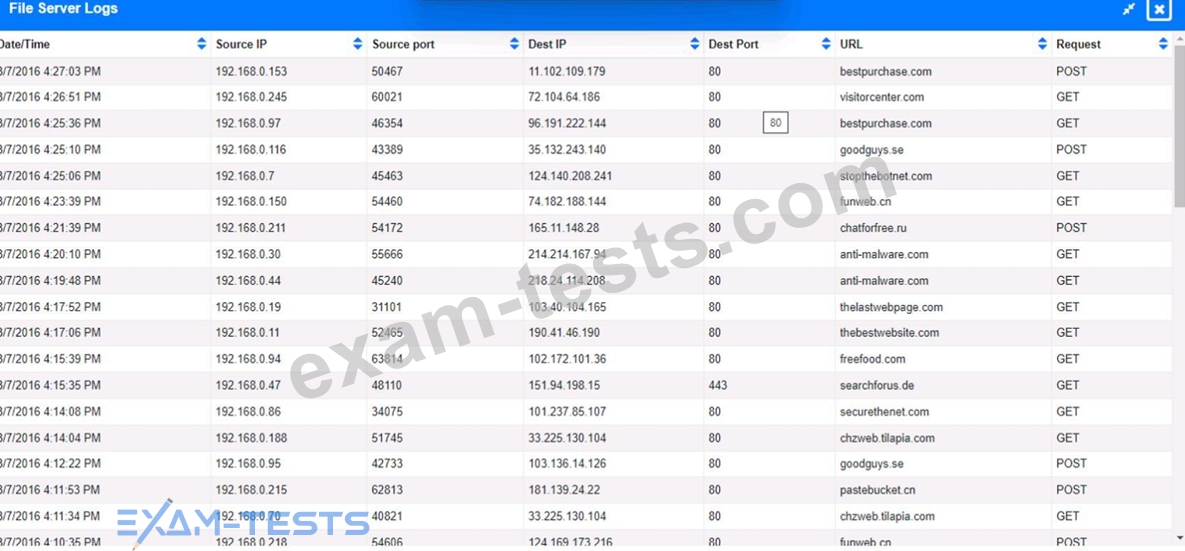Sort using the Dest IP column arrows
1185x551 pixels.
[x=695, y=44]
